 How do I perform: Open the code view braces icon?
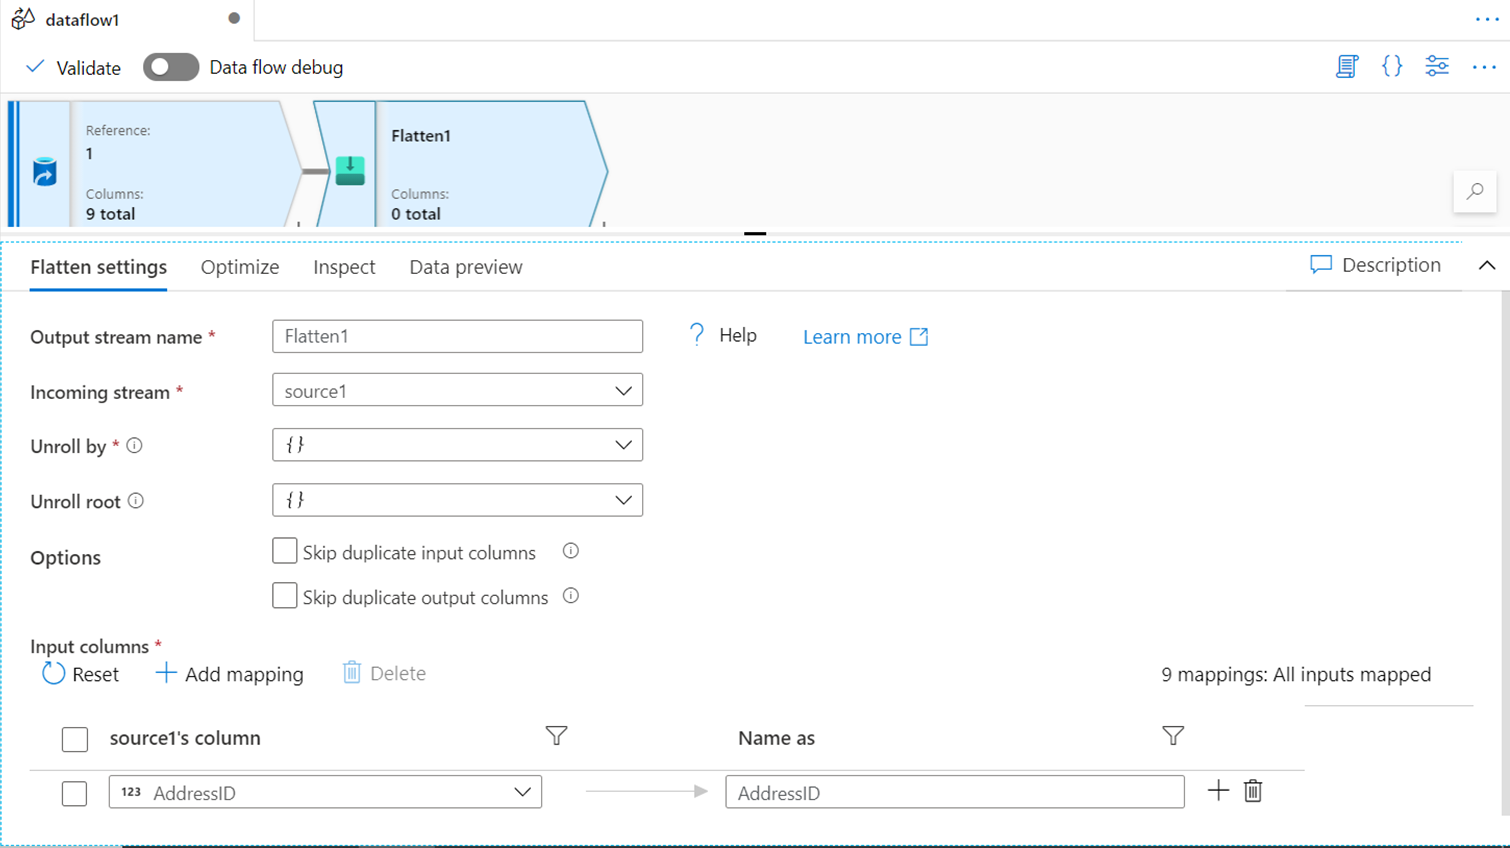click(x=1392, y=67)
